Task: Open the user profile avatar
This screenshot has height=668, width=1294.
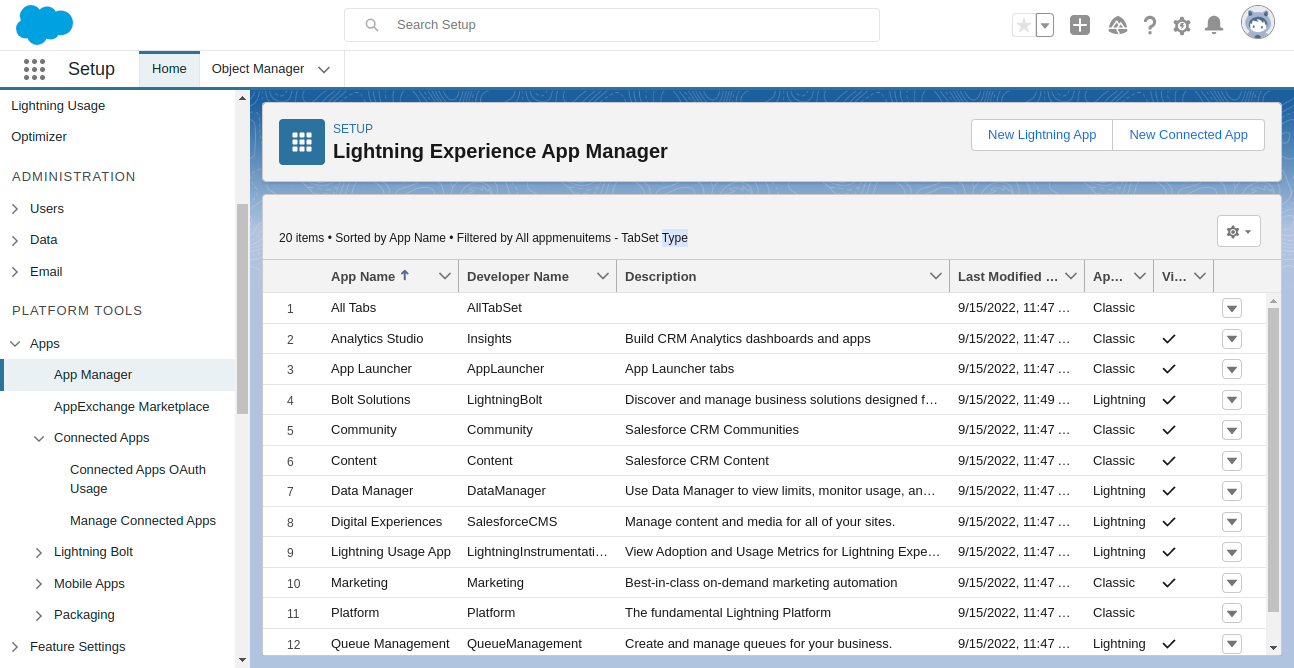Action: tap(1258, 22)
